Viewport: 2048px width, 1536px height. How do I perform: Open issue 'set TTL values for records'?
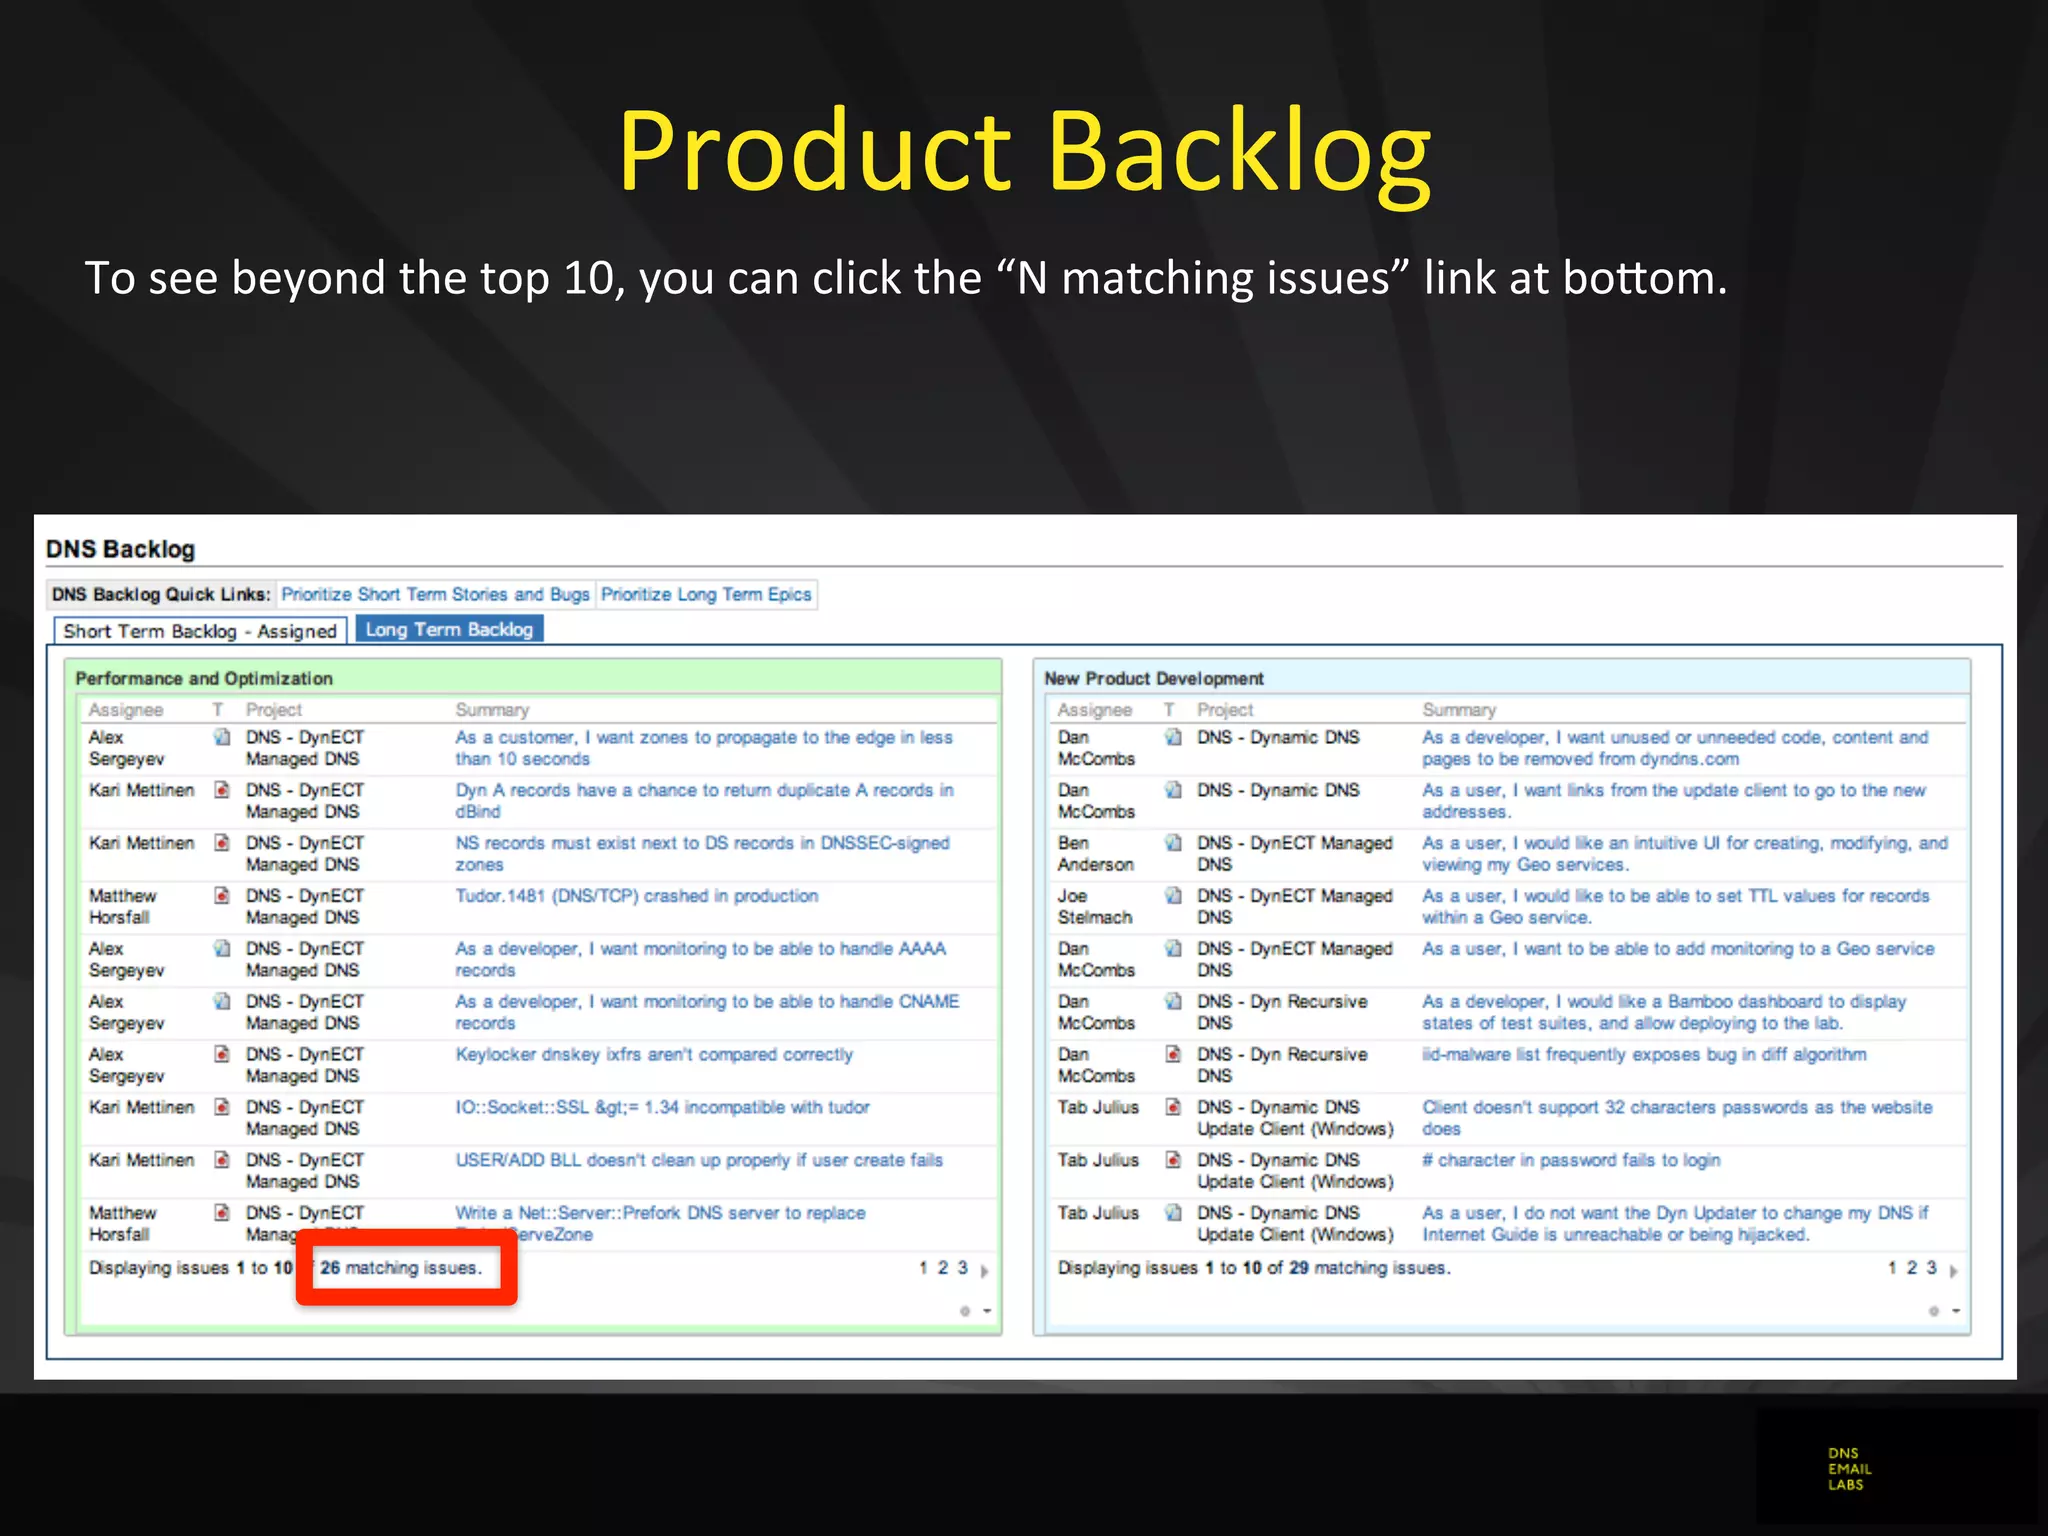1676,907
